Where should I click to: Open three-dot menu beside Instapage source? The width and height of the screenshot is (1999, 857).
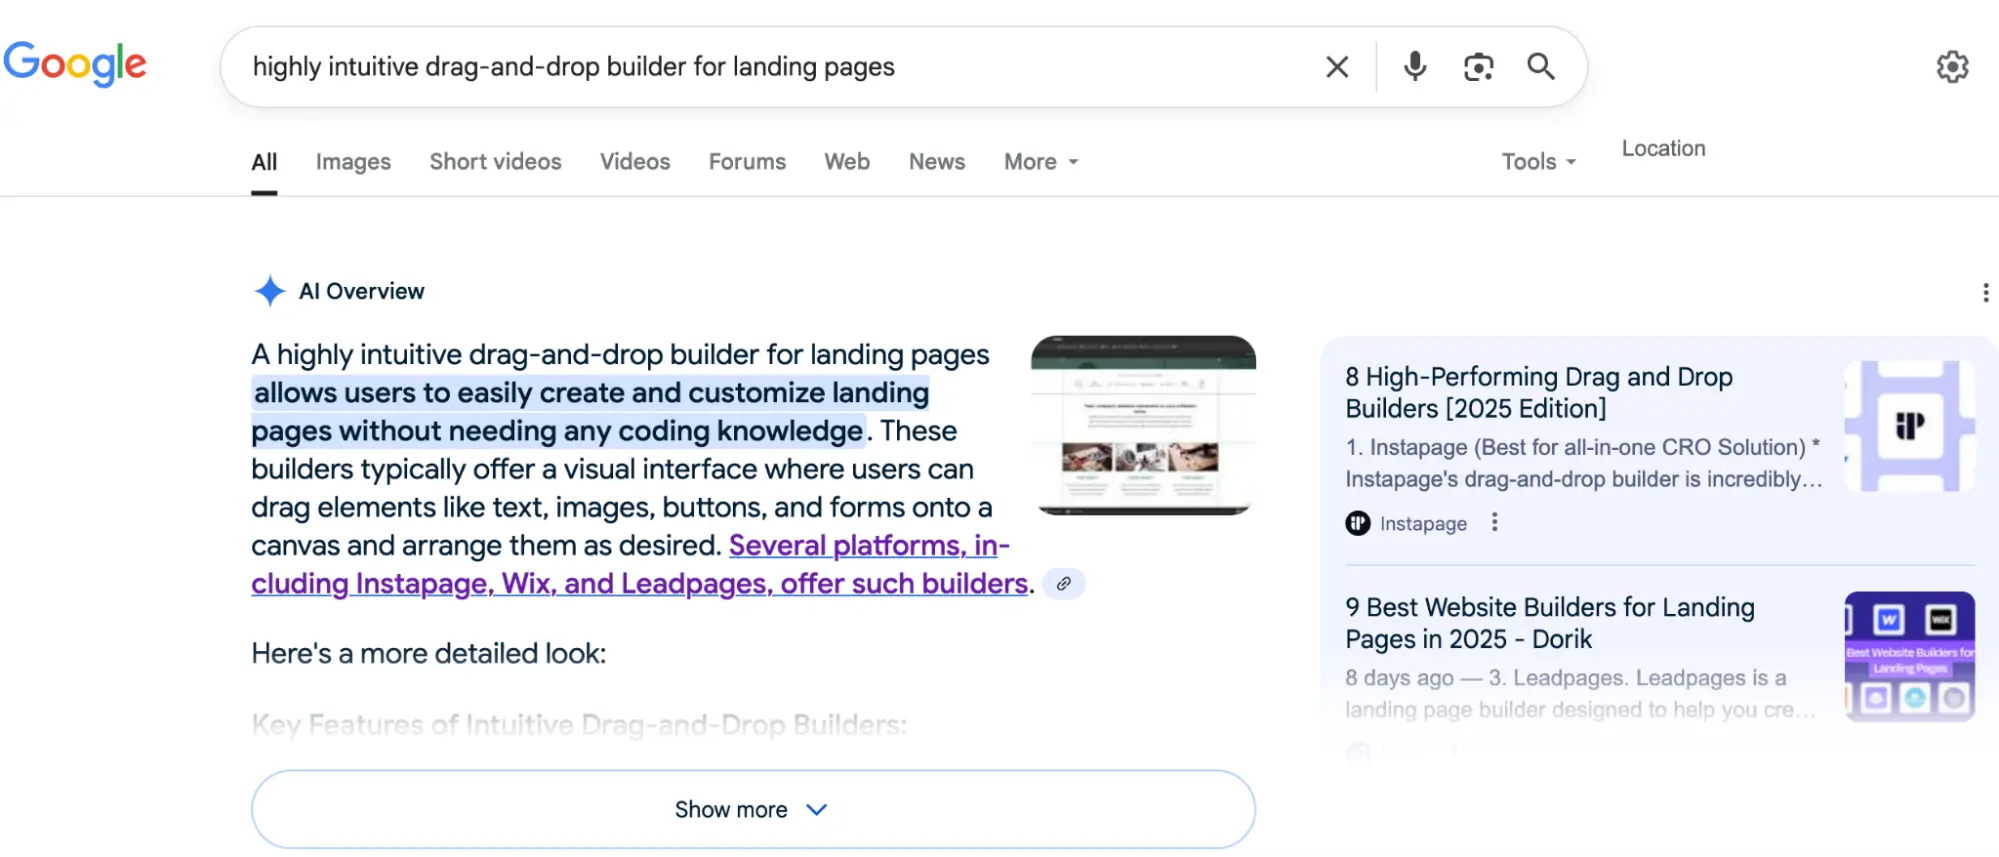coord(1494,522)
